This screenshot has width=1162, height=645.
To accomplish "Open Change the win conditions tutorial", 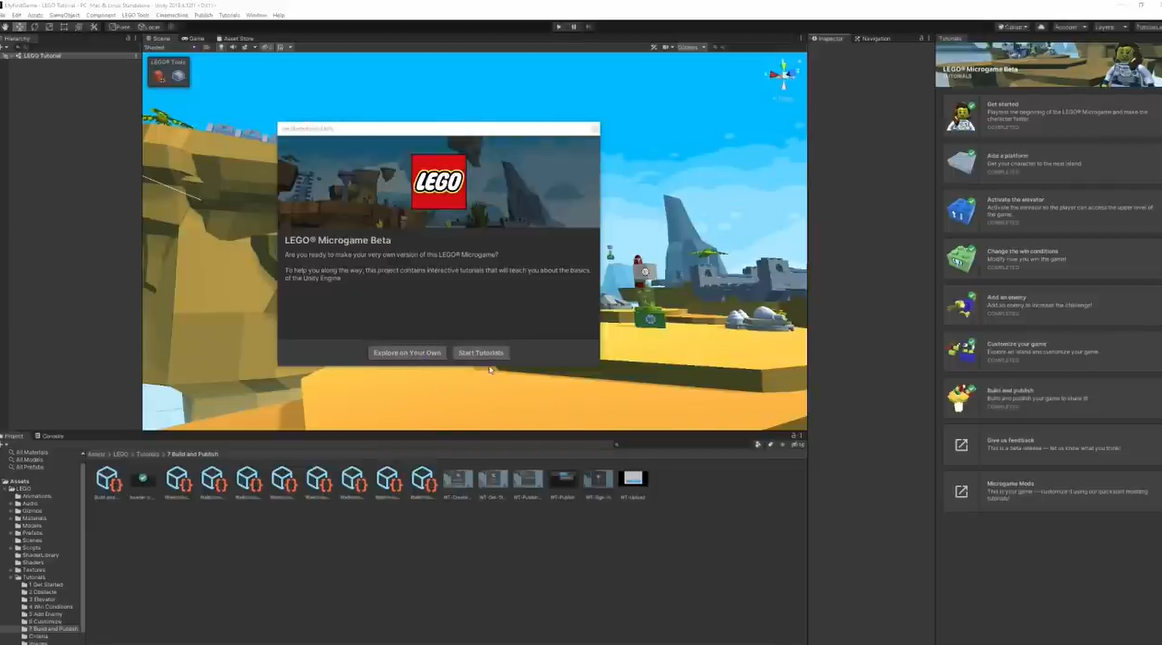I will pos(1052,259).
